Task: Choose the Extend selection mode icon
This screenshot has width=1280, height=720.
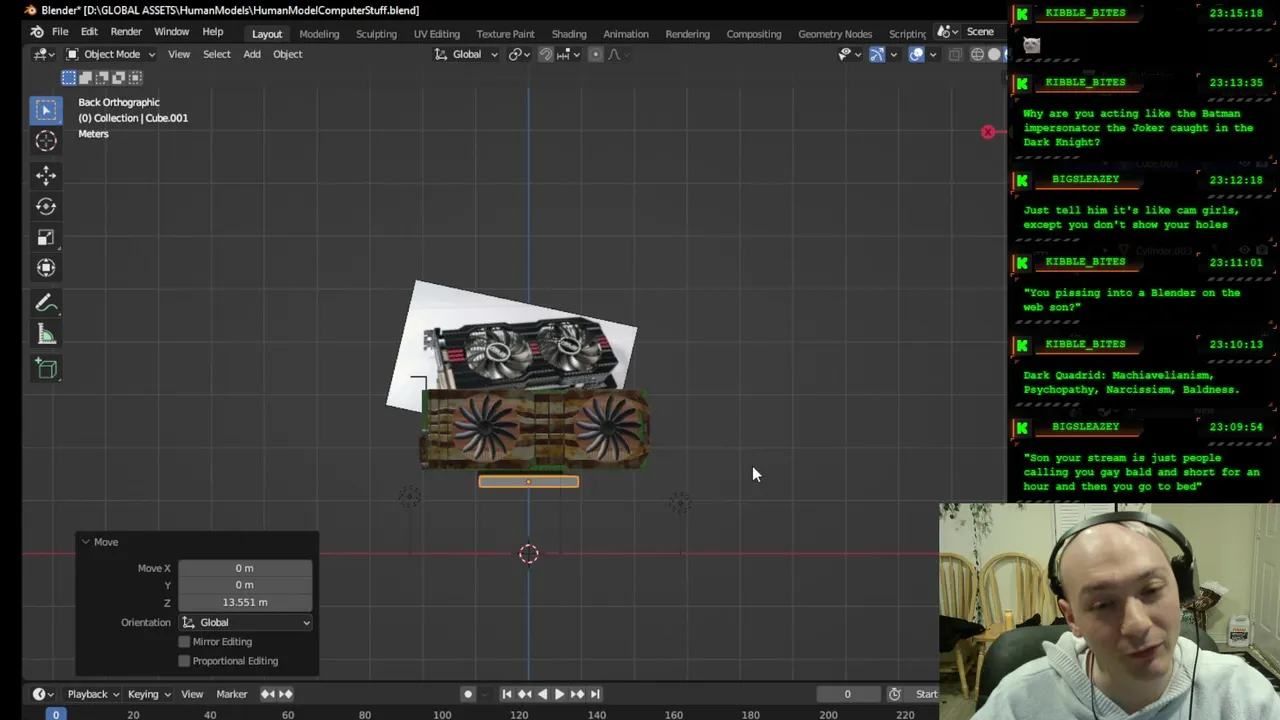Action: pos(85,77)
